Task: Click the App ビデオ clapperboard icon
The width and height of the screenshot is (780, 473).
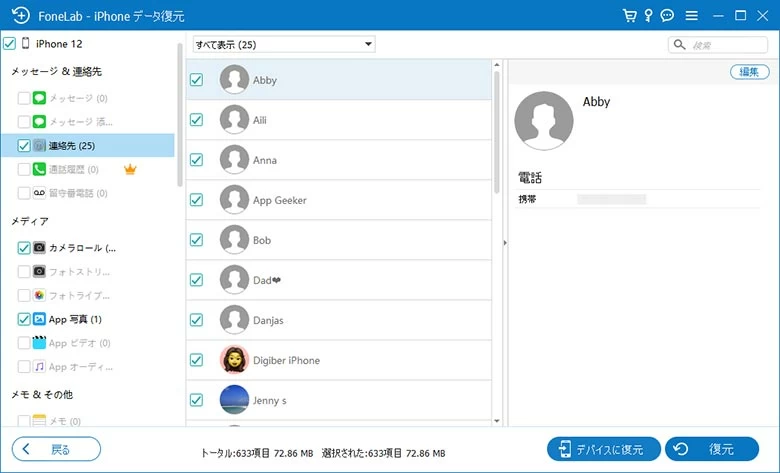Action: click(x=39, y=343)
